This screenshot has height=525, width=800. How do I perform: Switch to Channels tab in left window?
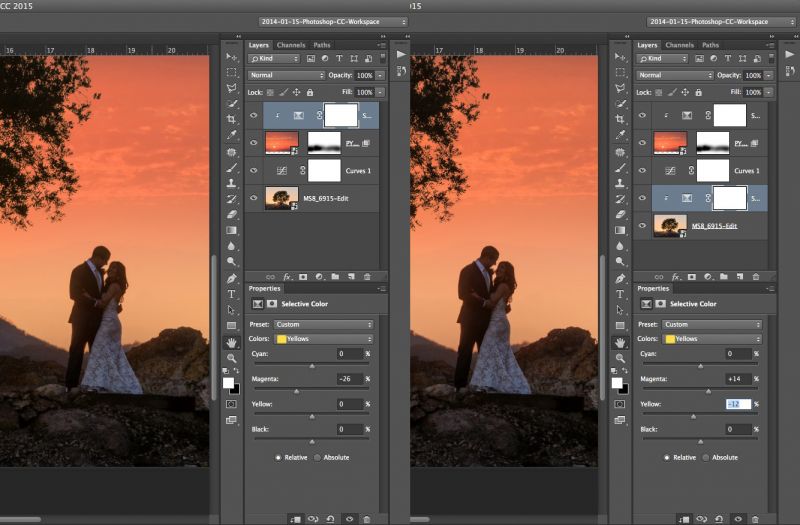click(291, 45)
